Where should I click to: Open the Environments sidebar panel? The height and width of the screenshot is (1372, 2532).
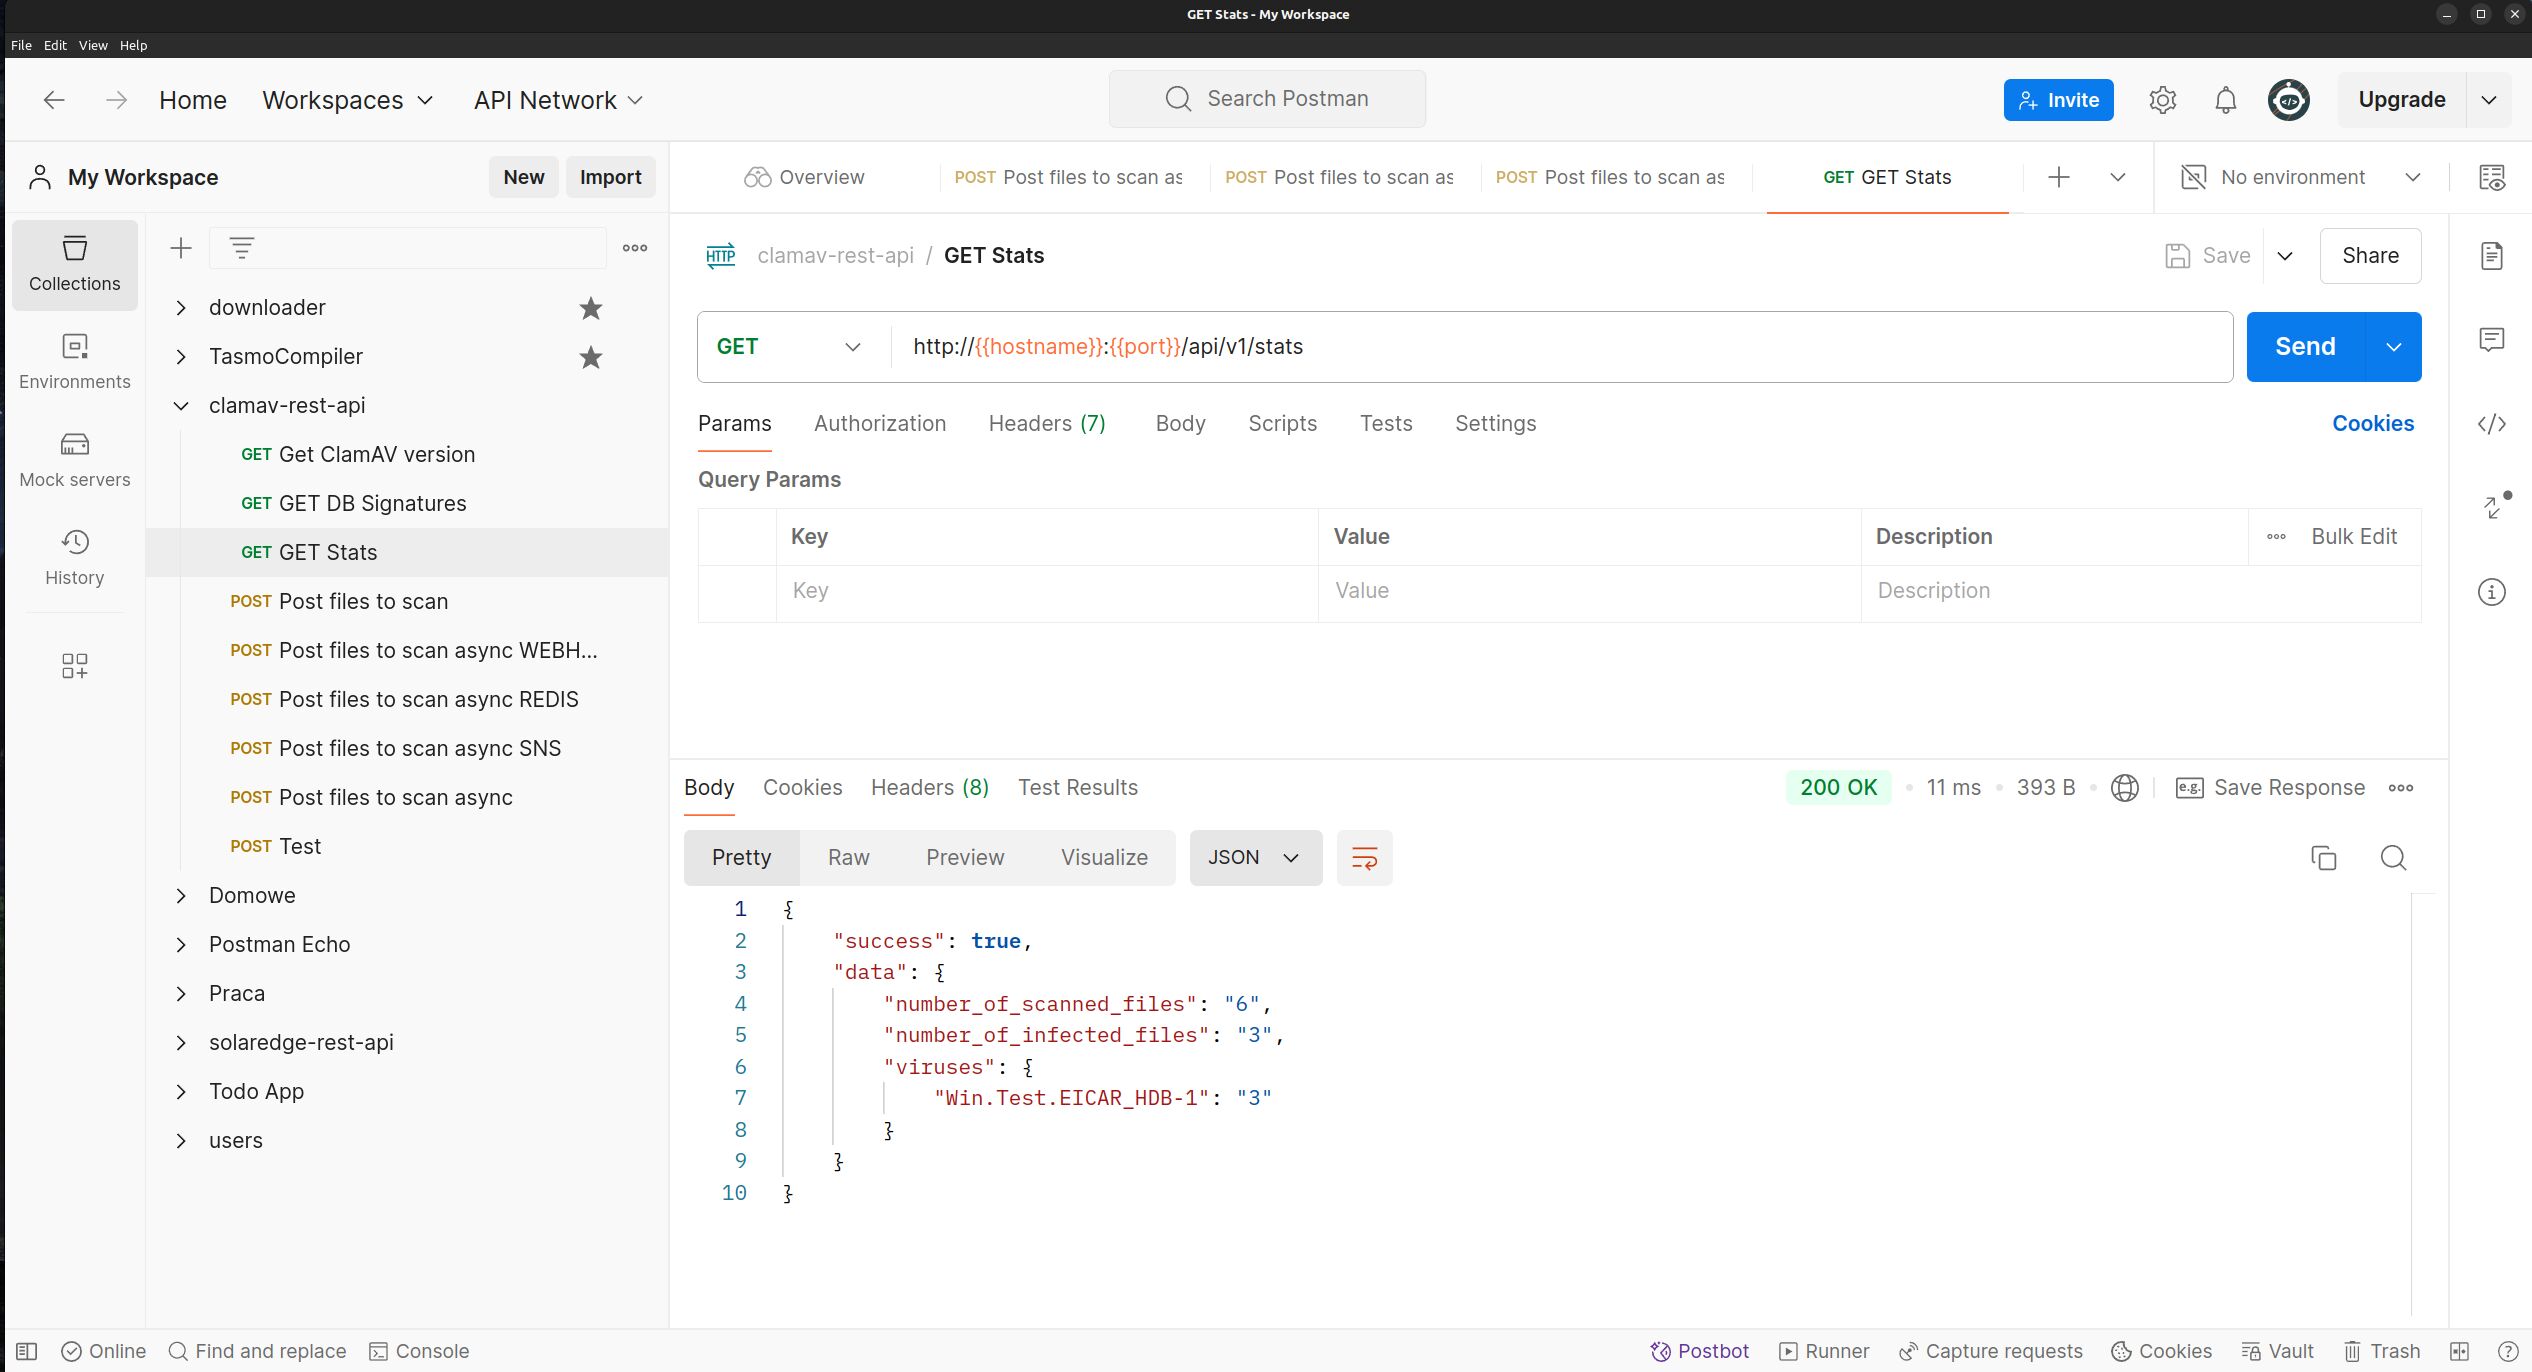(74, 363)
